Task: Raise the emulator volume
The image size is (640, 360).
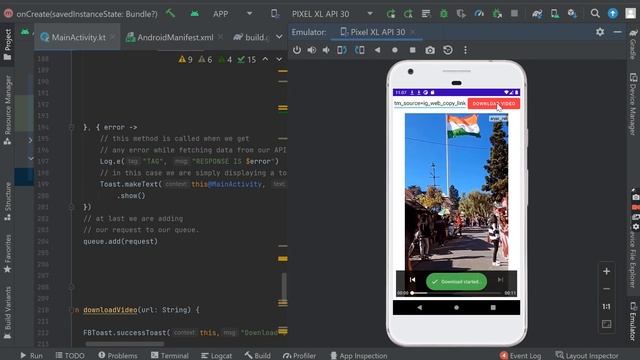Action: coord(311,50)
